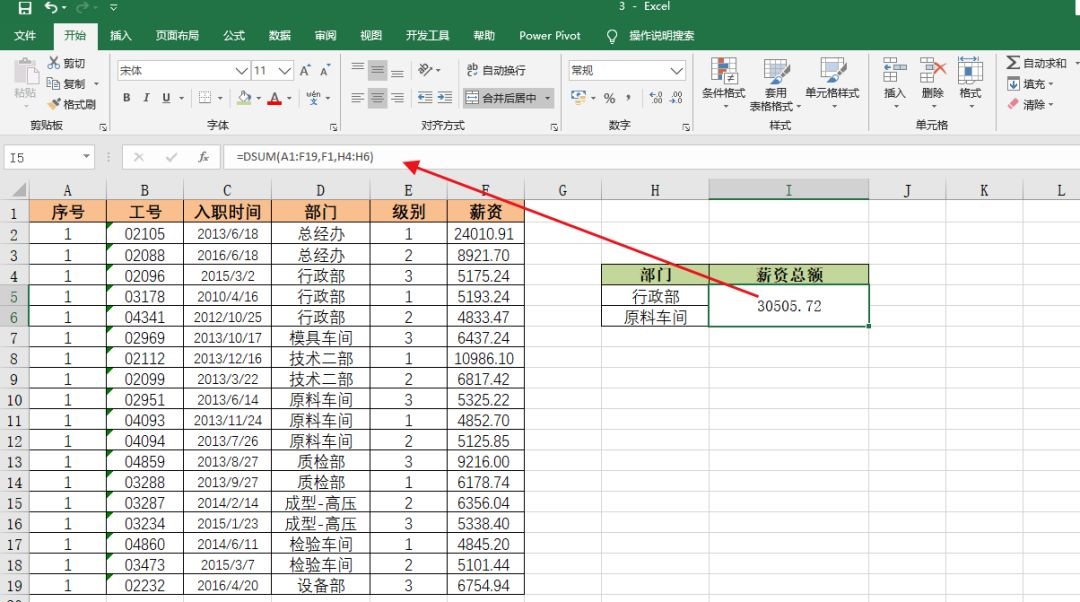Open the Fill Color dropdown arrow
Screen dimensions: 1080x602
pyautogui.click(x=258, y=98)
